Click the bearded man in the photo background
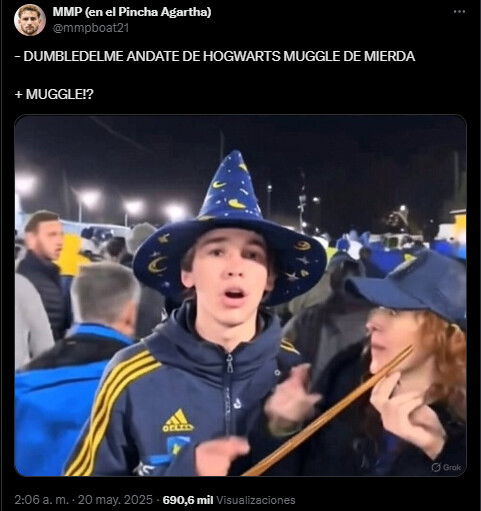The height and width of the screenshot is (511, 481). pos(42,273)
